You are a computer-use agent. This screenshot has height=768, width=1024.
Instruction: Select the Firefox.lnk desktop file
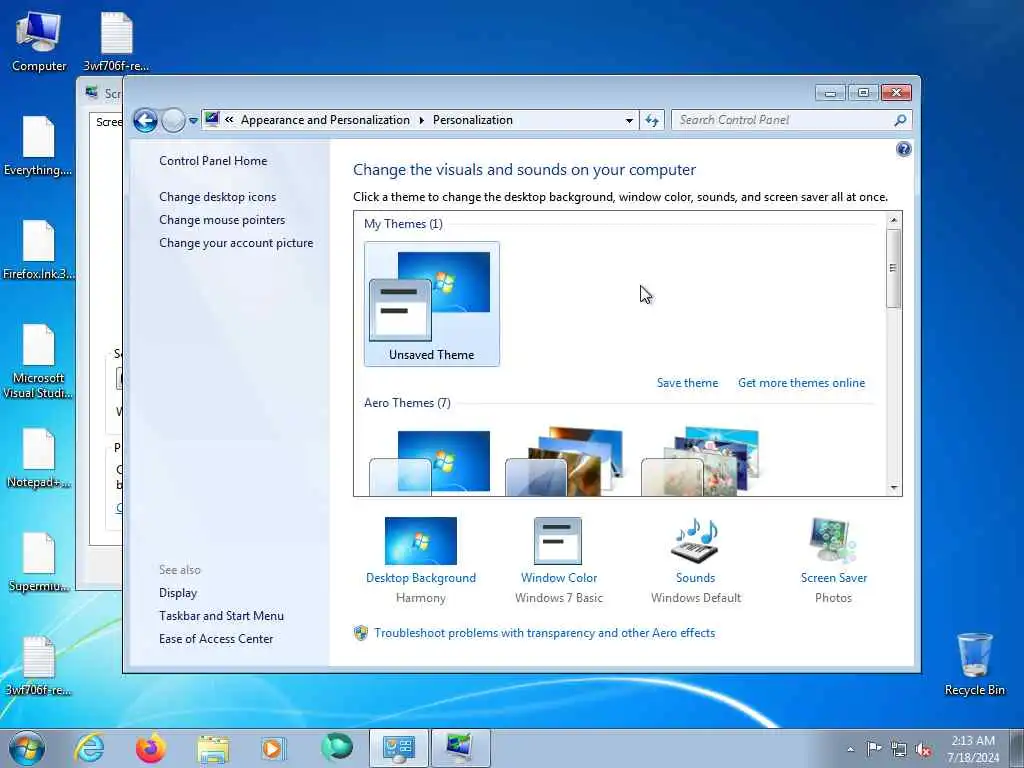pos(39,249)
